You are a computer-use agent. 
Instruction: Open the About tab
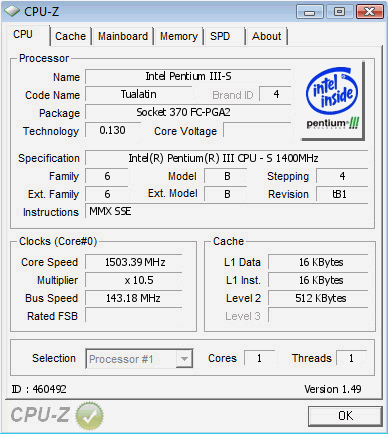click(x=266, y=36)
